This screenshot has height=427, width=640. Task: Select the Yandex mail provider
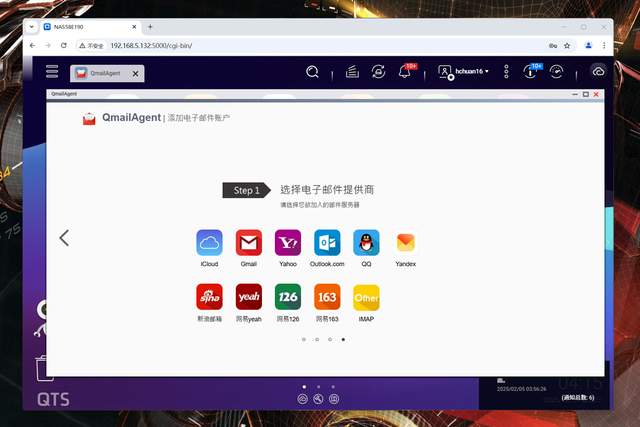tap(405, 242)
